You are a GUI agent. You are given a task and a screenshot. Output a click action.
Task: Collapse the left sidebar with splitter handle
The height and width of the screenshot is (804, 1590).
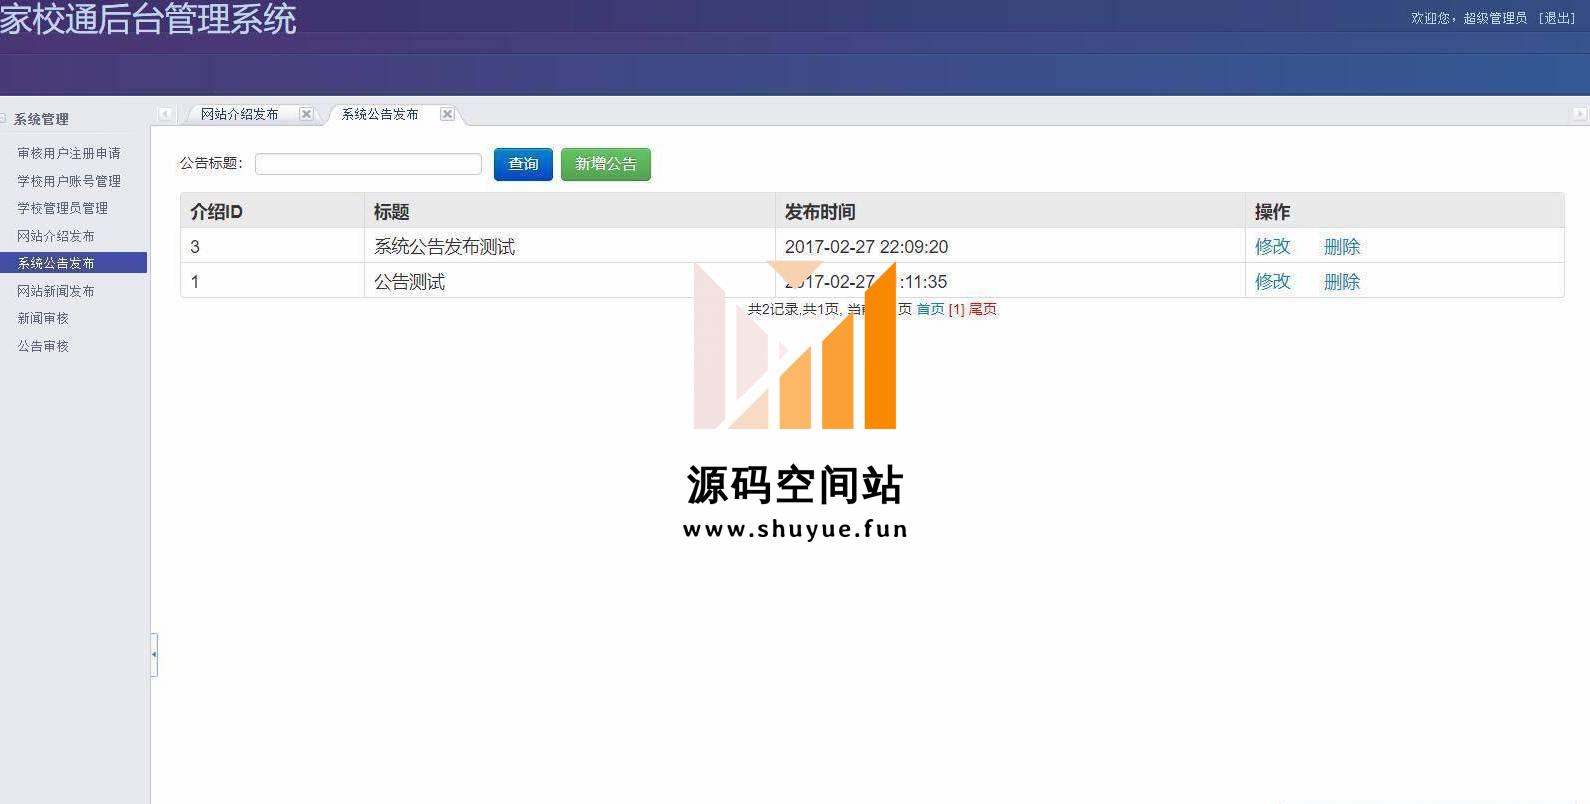[x=154, y=655]
